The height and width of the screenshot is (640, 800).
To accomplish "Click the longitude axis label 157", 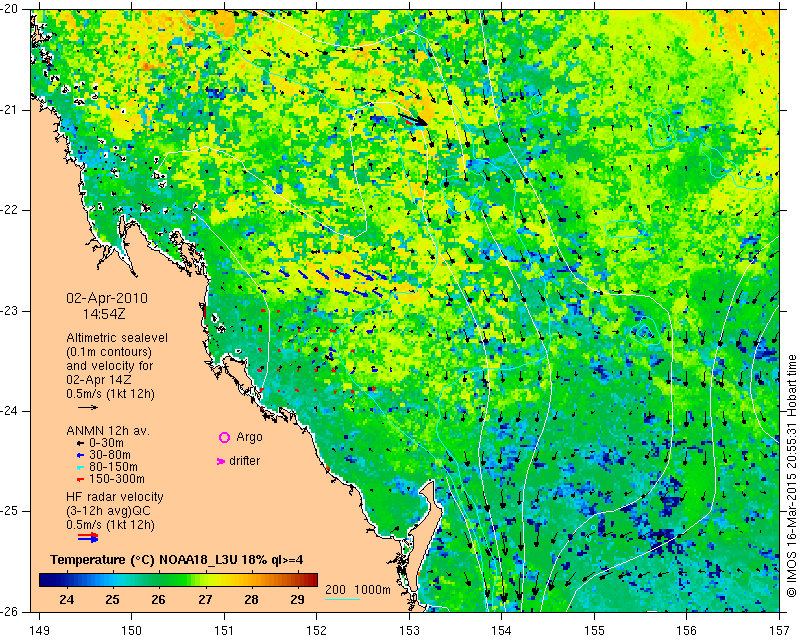I will tap(780, 631).
